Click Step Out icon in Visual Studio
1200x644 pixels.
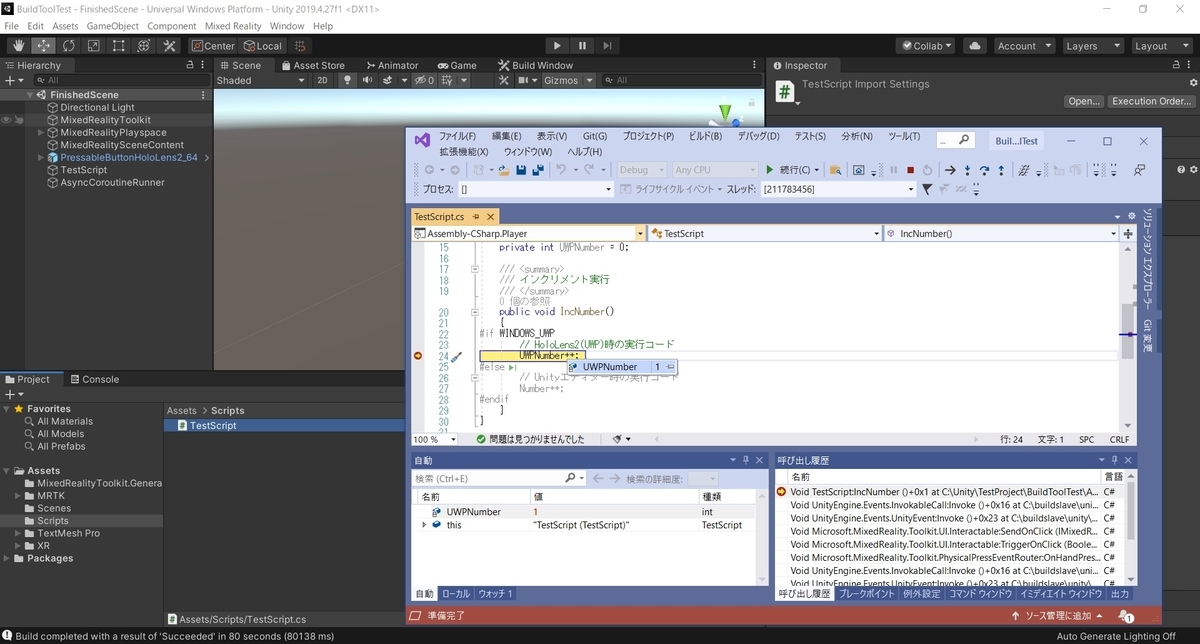click(1001, 170)
